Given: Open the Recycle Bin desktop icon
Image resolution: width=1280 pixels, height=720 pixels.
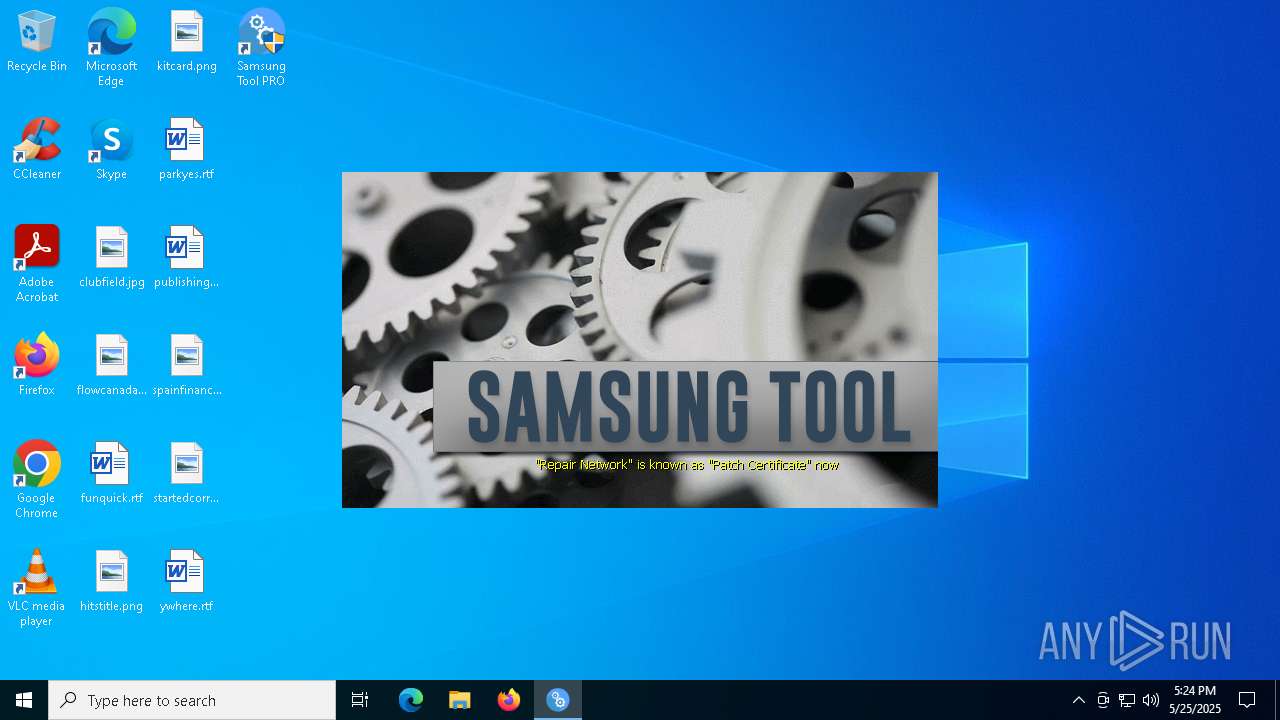Looking at the screenshot, I should click(x=37, y=42).
